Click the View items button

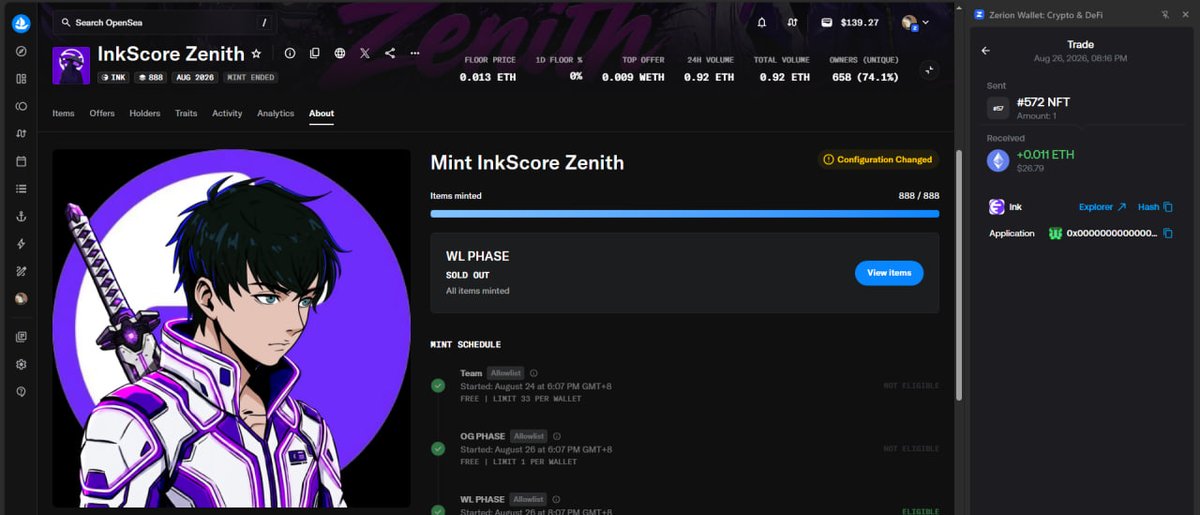[889, 273]
